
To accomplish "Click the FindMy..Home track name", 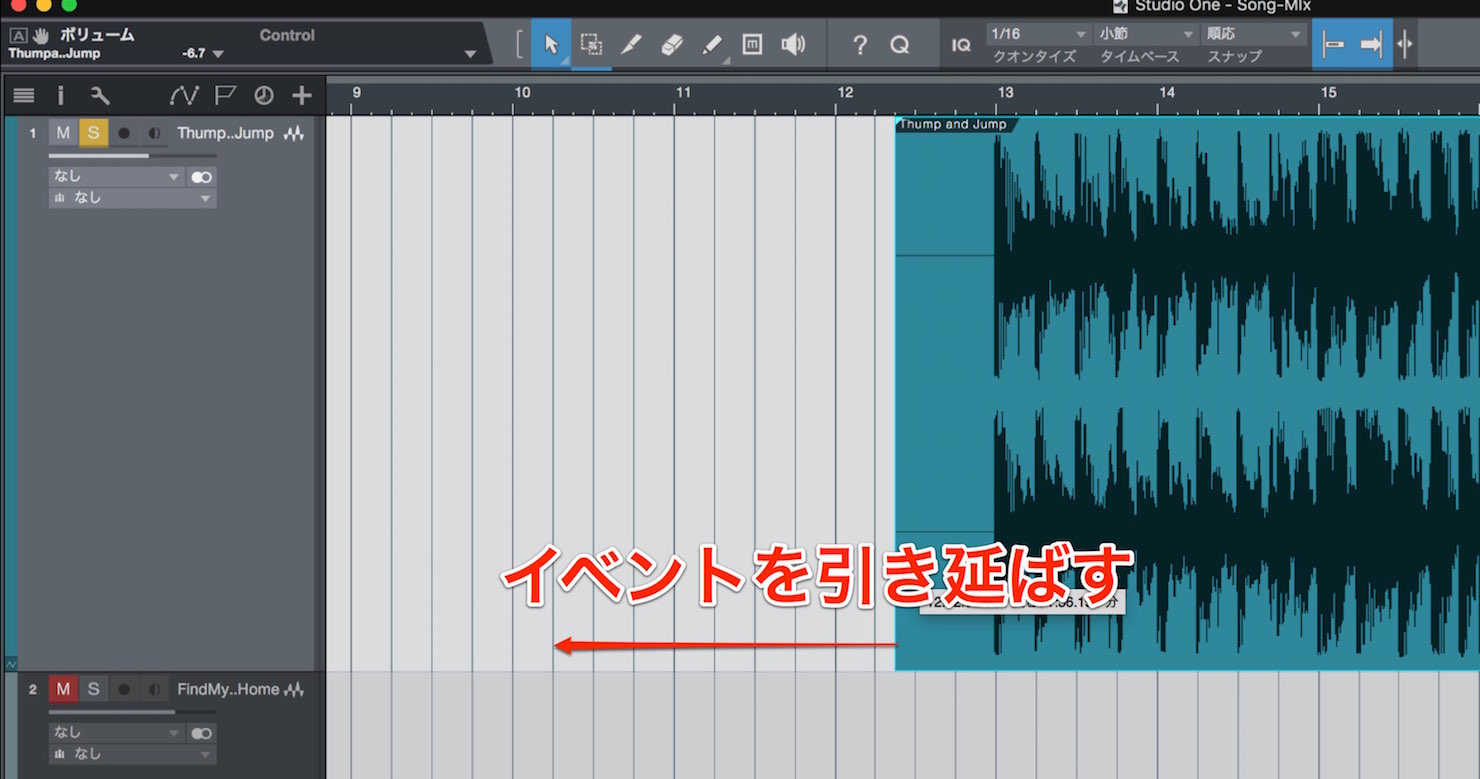I will [x=228, y=689].
